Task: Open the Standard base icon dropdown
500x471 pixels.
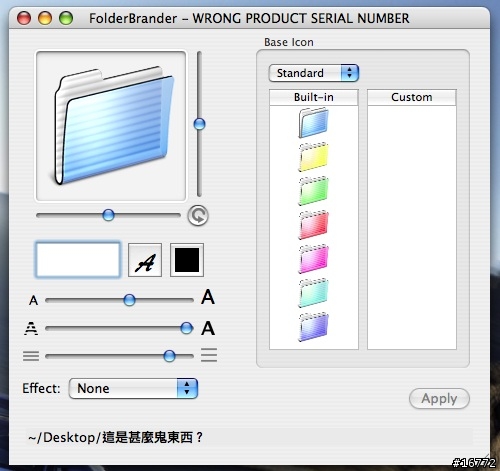Action: pyautogui.click(x=314, y=73)
